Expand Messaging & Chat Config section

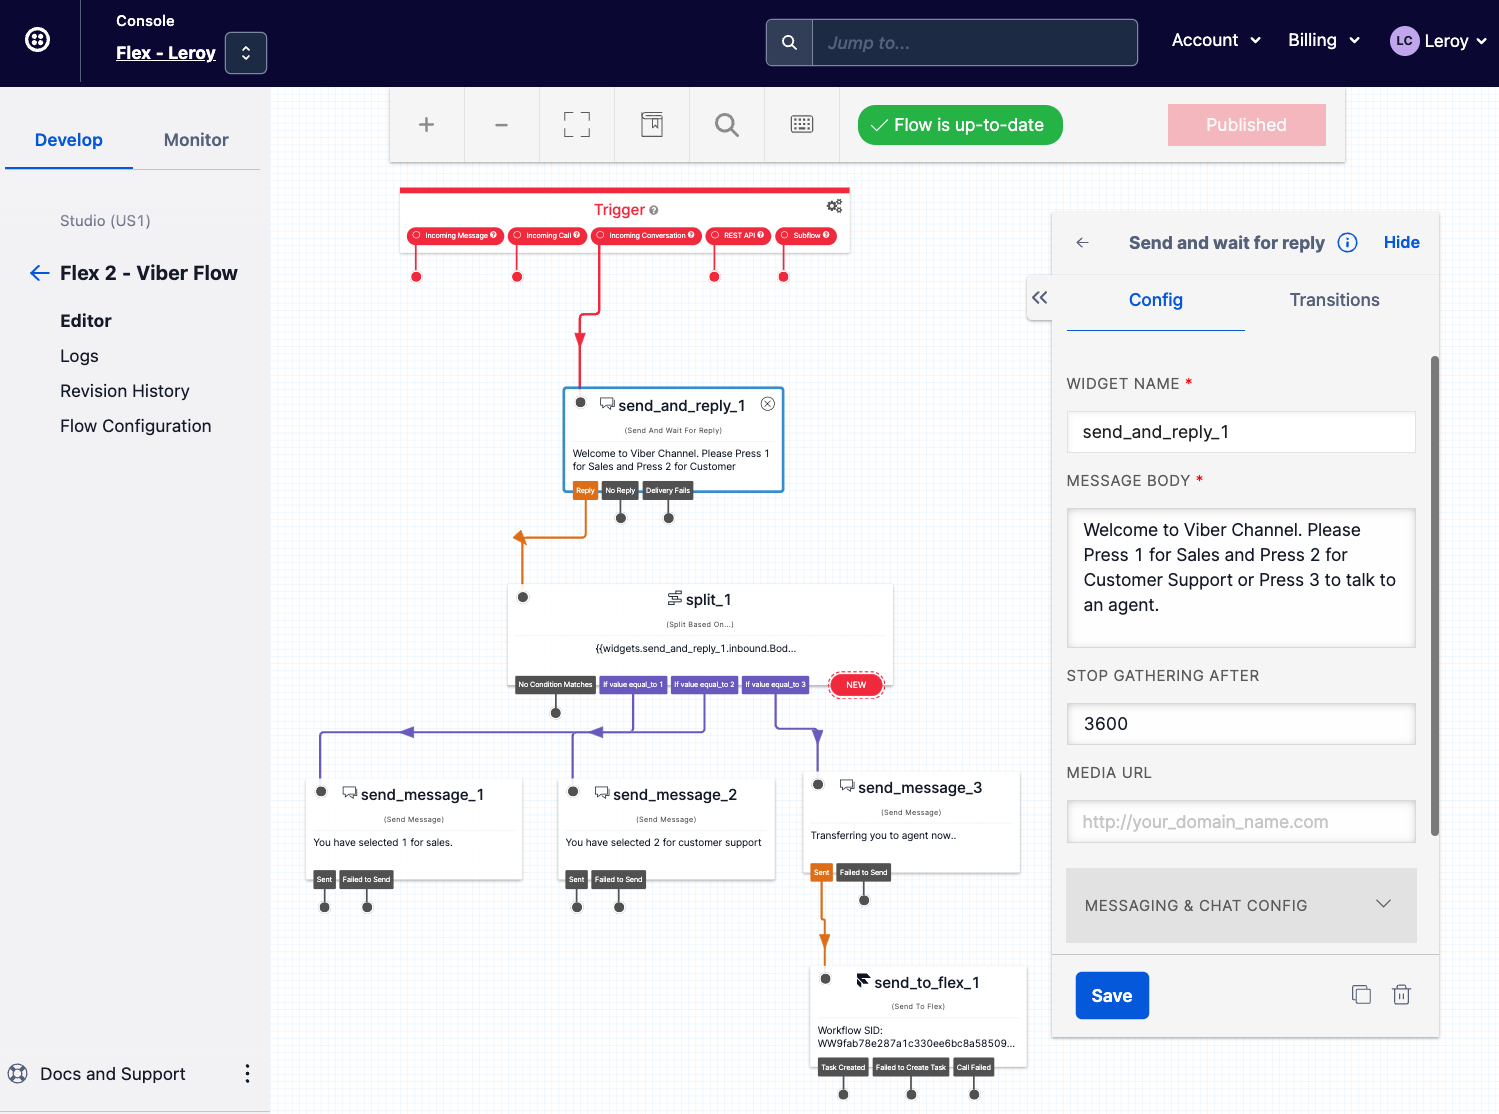coord(1241,905)
